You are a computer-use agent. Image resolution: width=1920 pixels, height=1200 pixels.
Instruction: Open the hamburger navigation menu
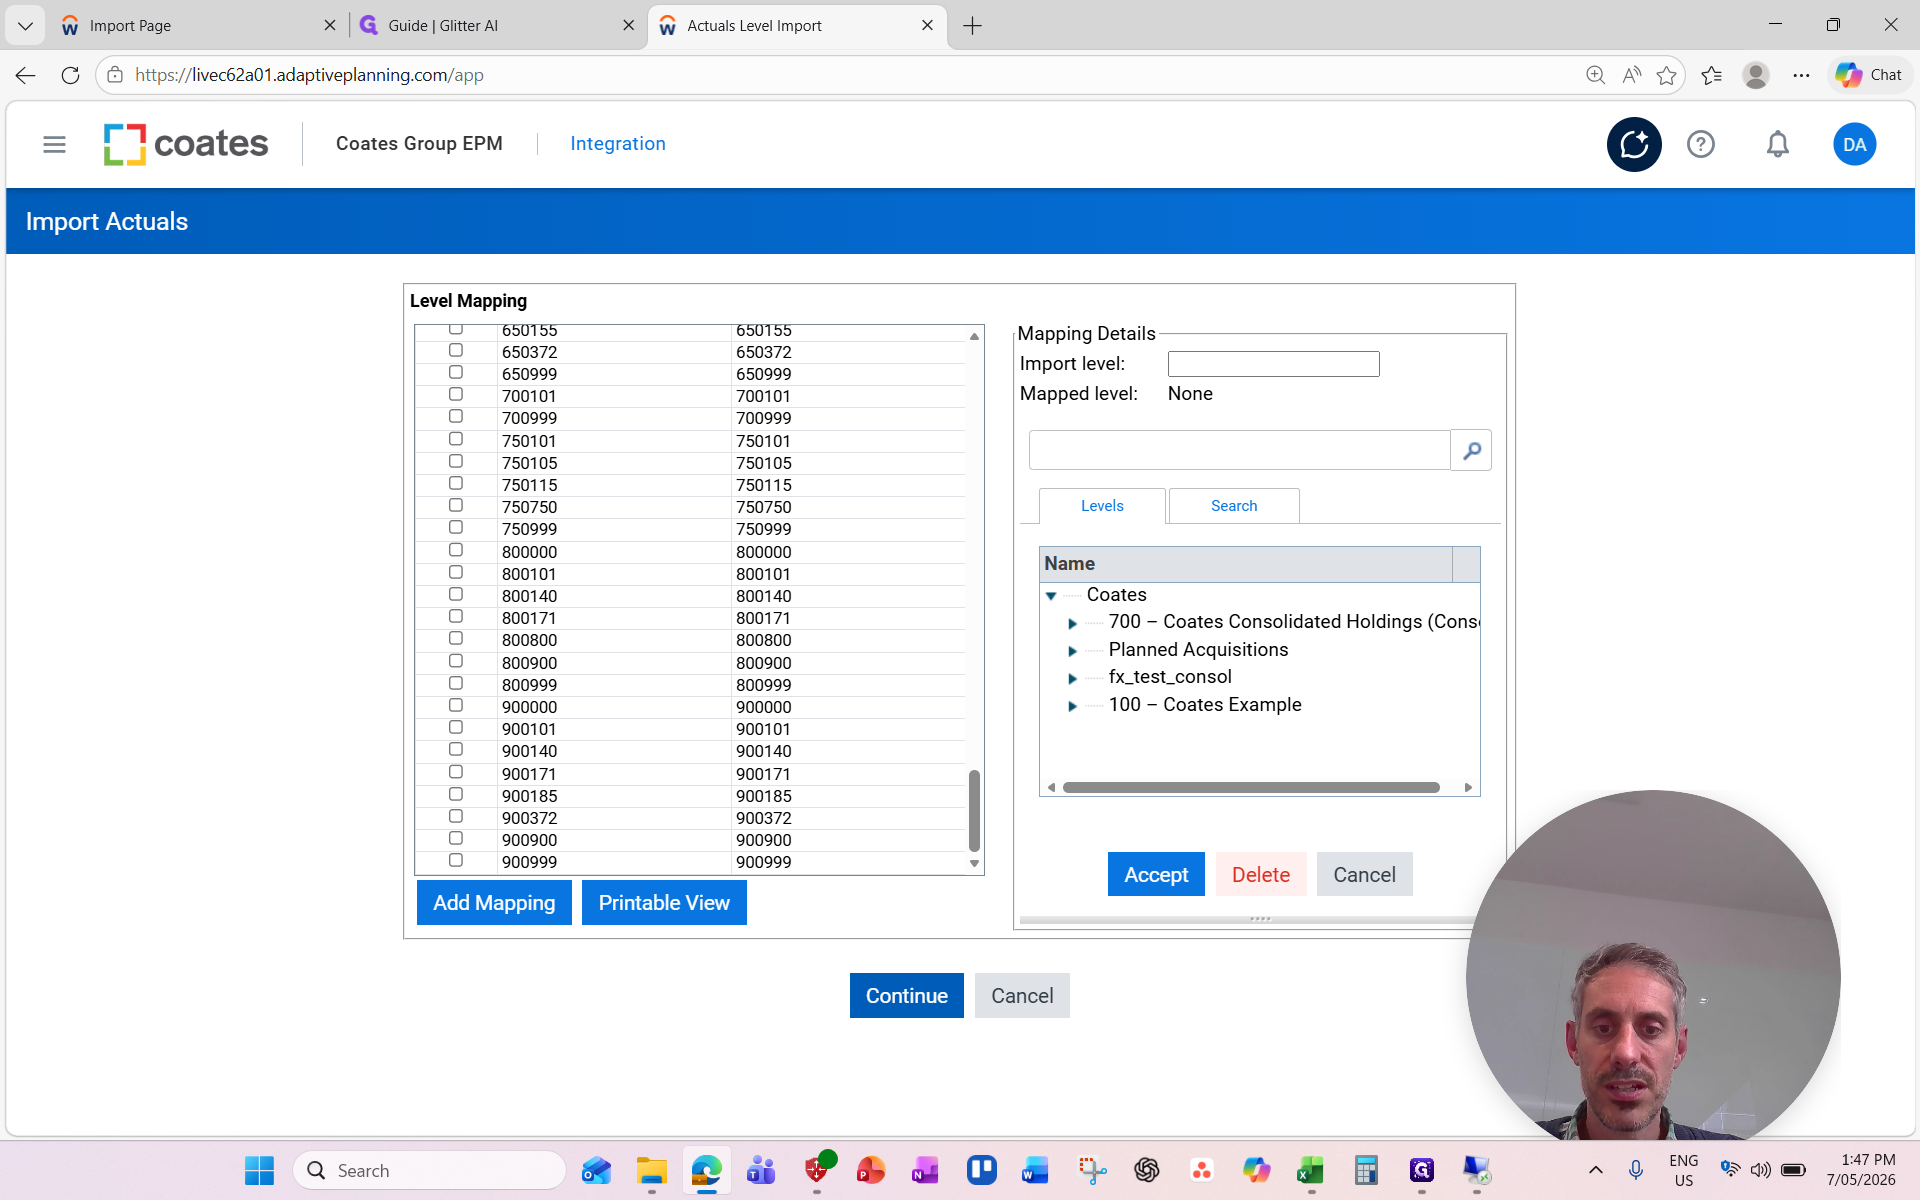54,144
